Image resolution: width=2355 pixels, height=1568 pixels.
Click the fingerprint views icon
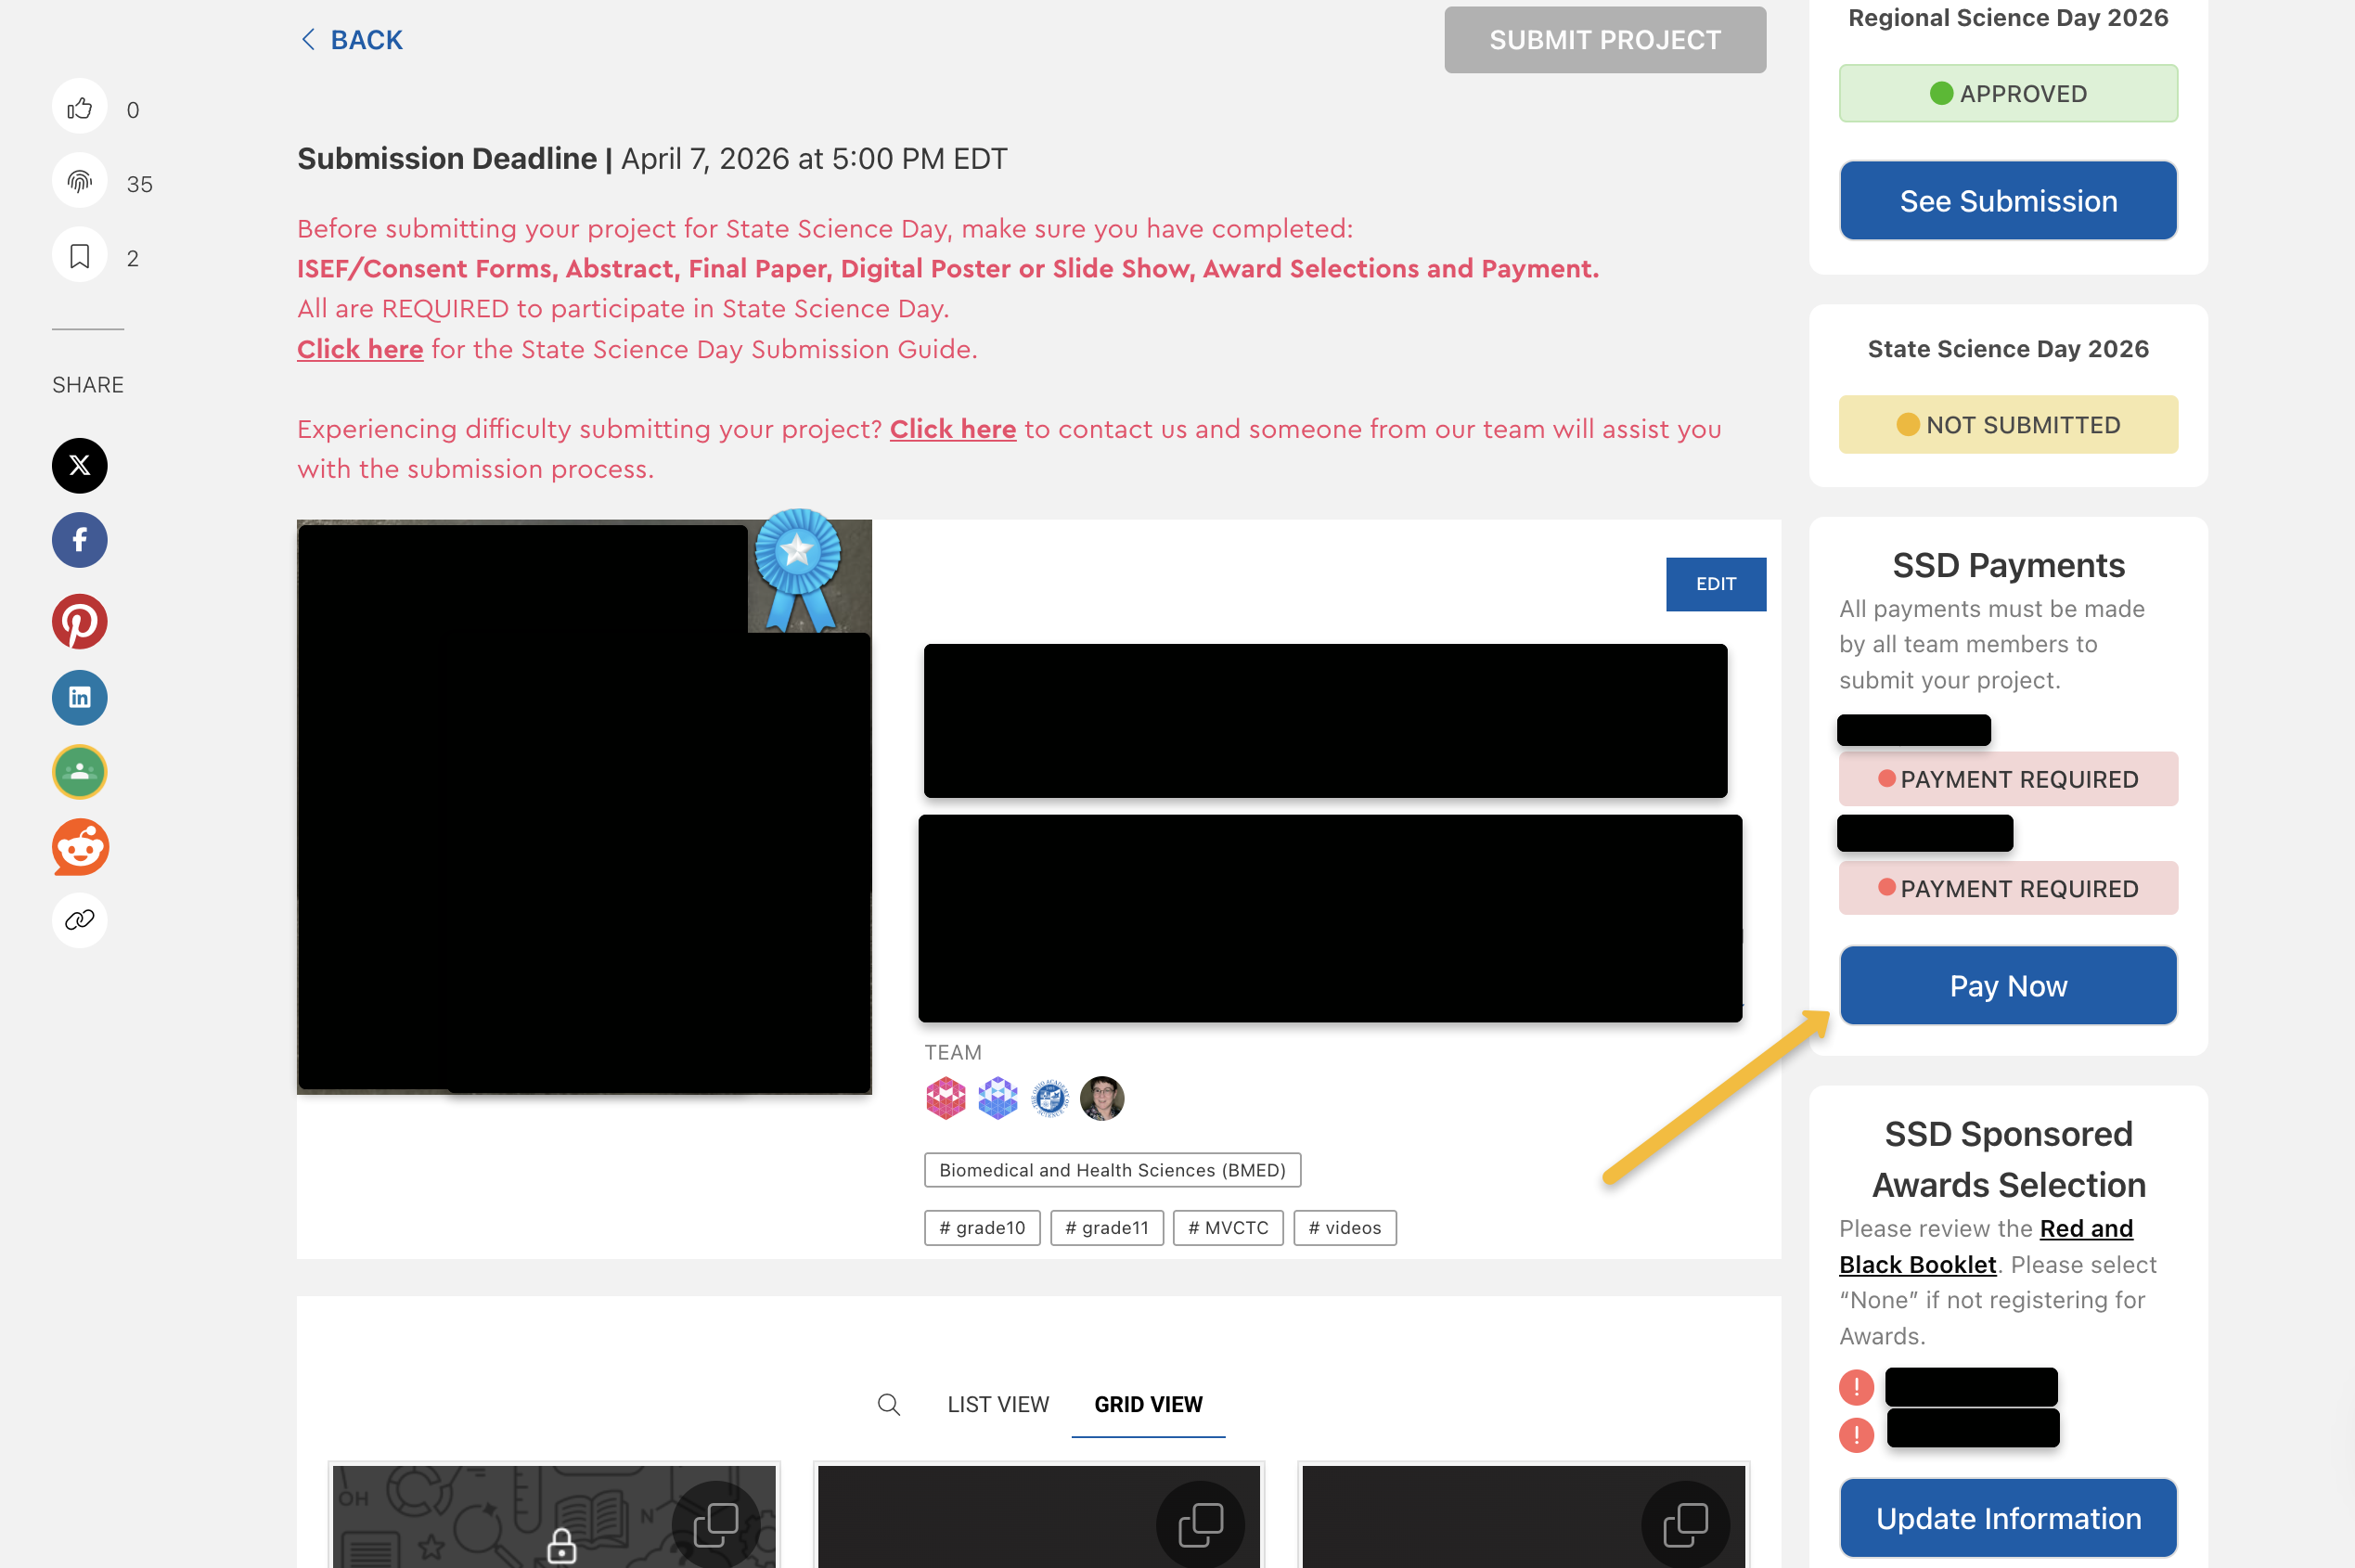point(79,182)
